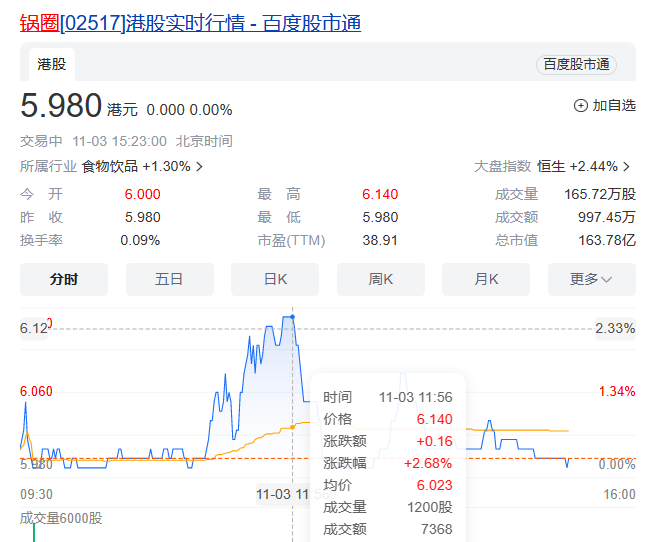The width and height of the screenshot is (664, 542).
Task: Switch to the 日K chart tab
Action: [275, 279]
